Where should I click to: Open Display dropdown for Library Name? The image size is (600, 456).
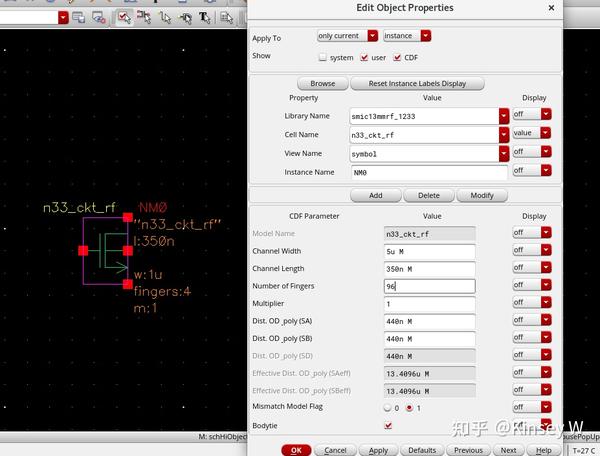tap(532, 114)
